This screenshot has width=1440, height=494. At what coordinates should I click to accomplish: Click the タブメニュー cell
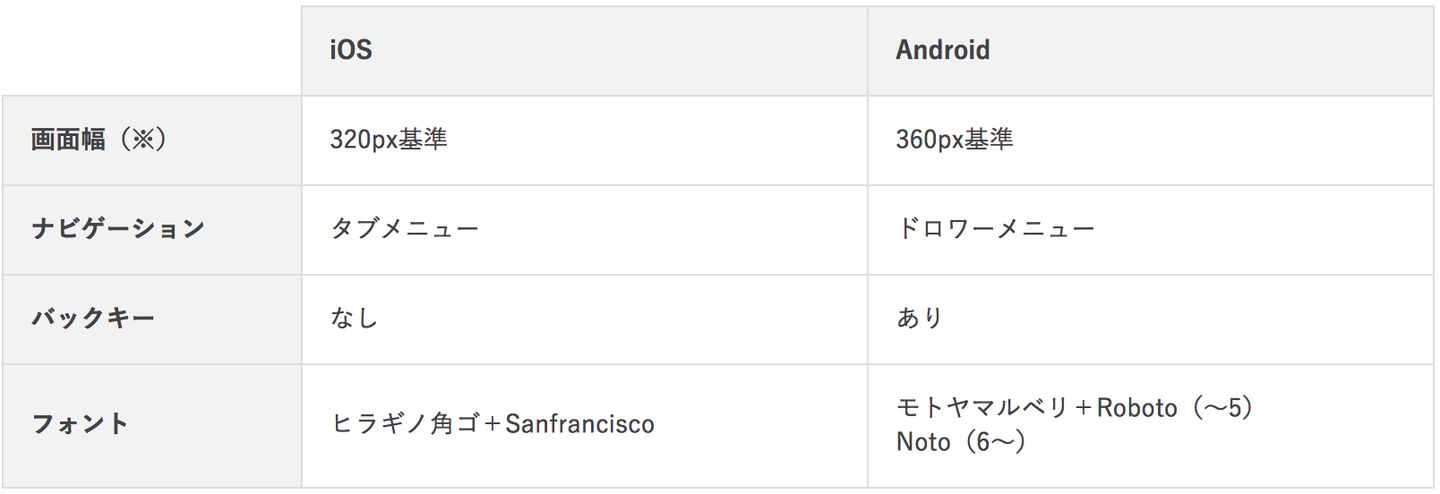(x=404, y=228)
